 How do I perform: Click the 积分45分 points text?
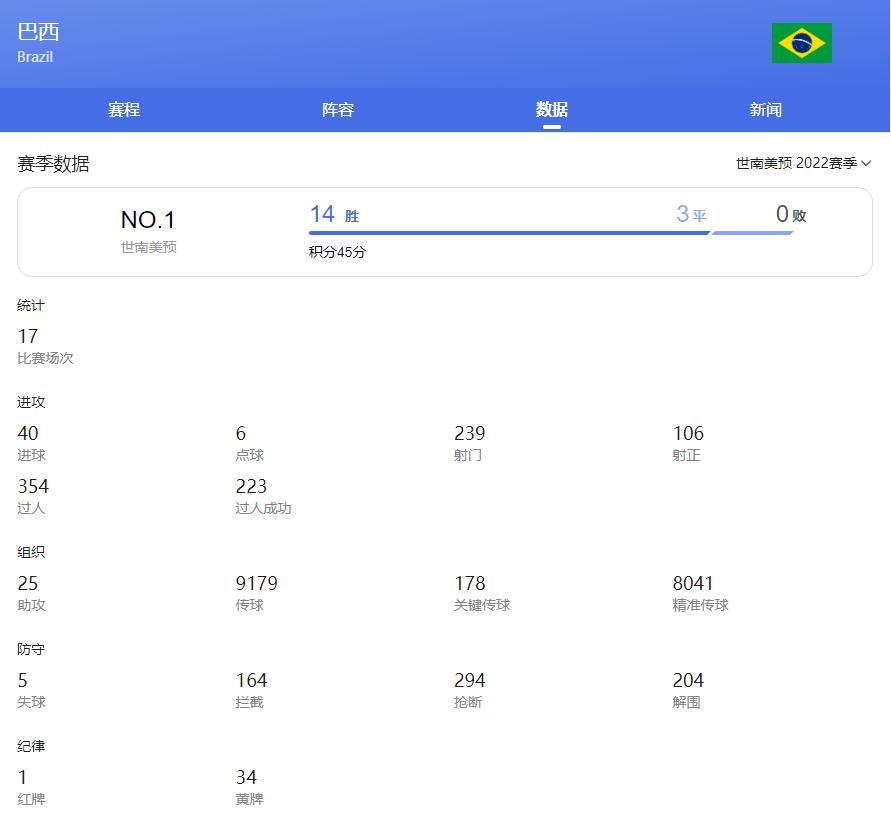click(337, 253)
